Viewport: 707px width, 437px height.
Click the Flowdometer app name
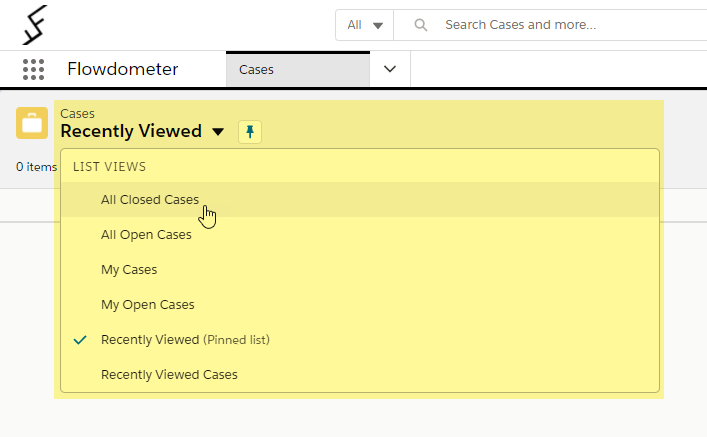click(x=123, y=69)
